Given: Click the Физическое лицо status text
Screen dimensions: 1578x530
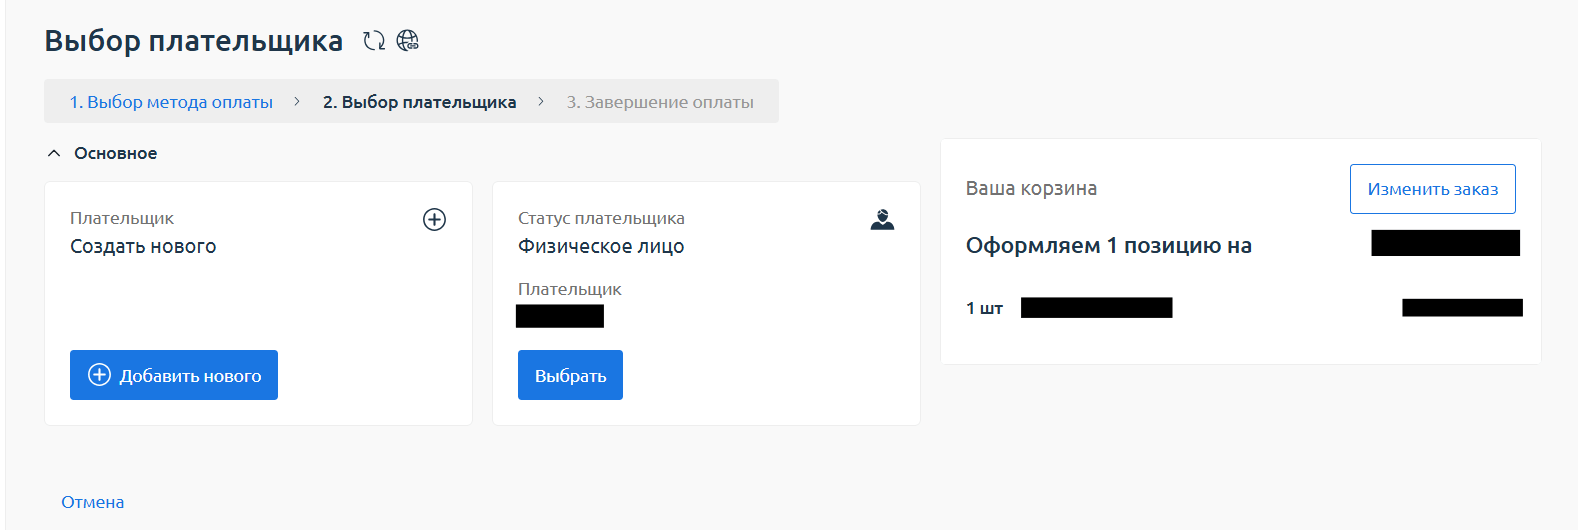Looking at the screenshot, I should point(601,247).
